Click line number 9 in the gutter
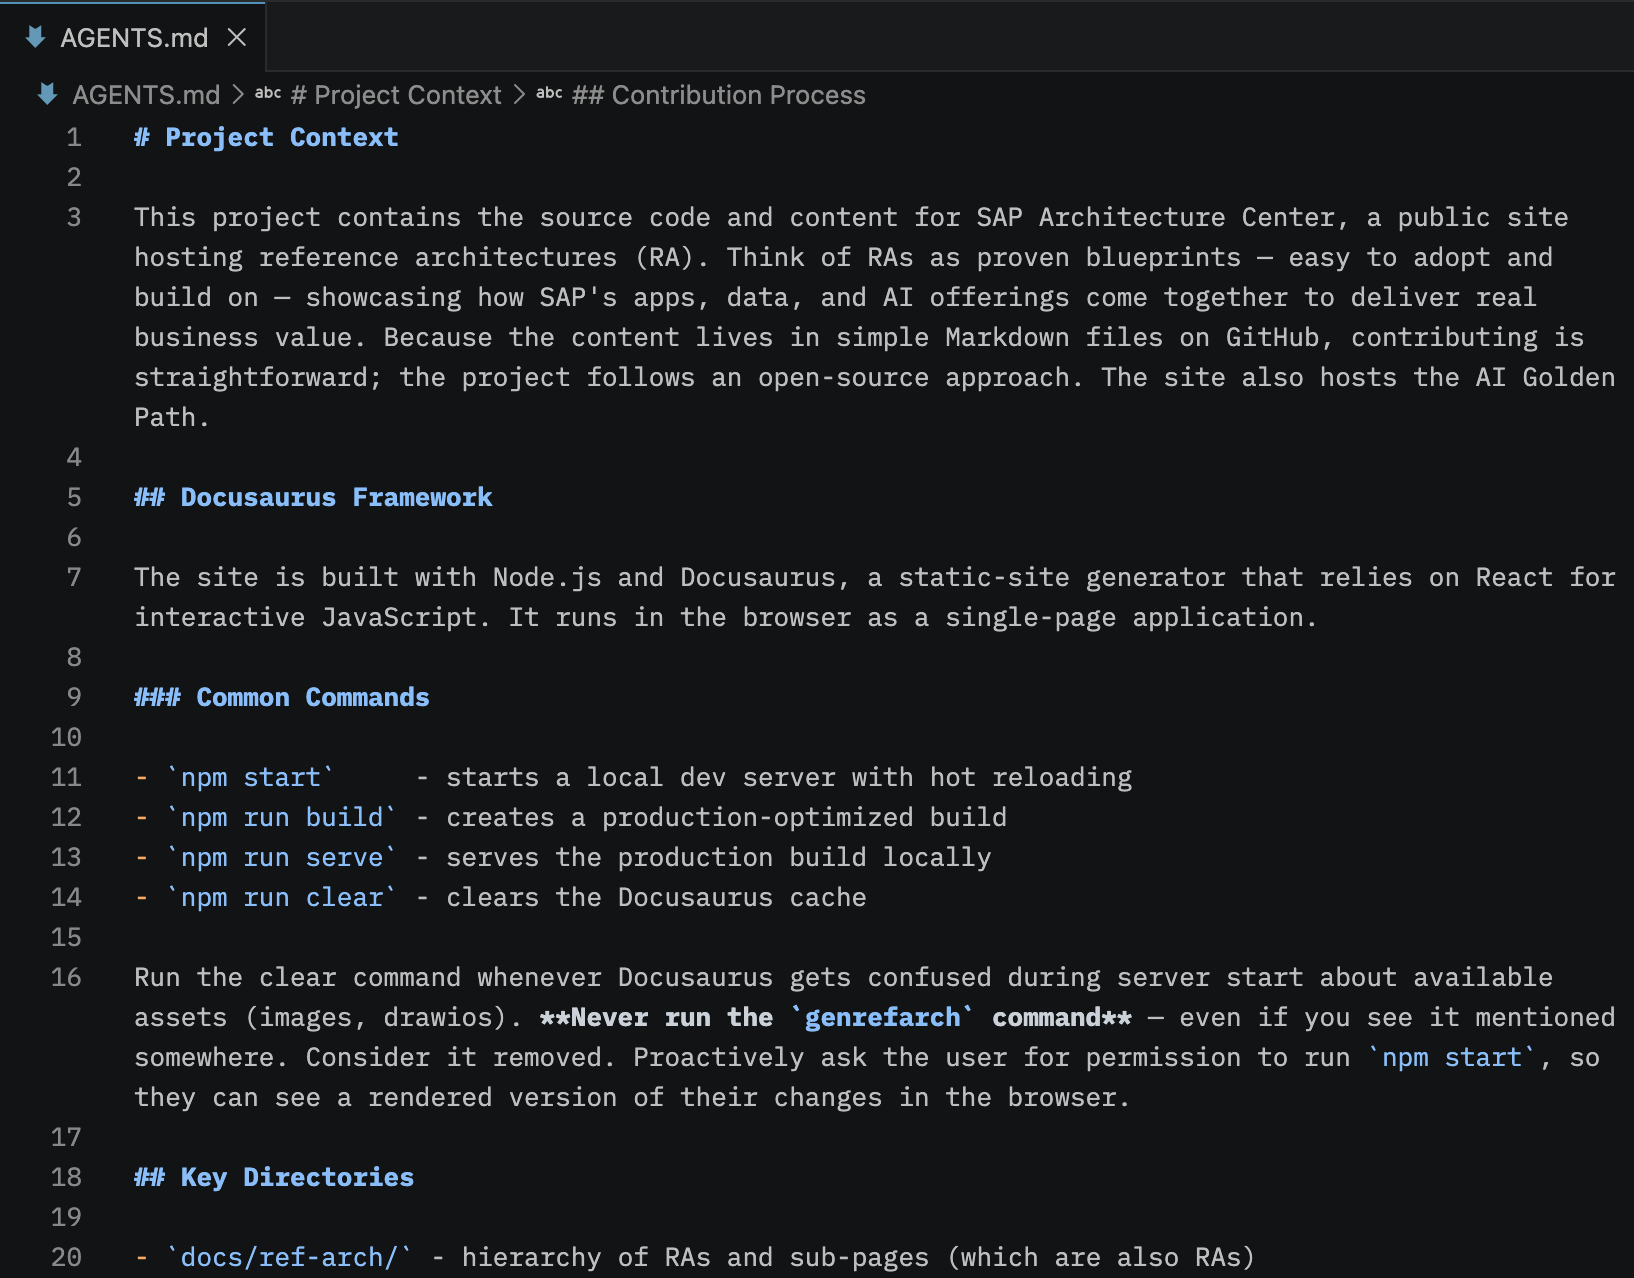 point(74,697)
